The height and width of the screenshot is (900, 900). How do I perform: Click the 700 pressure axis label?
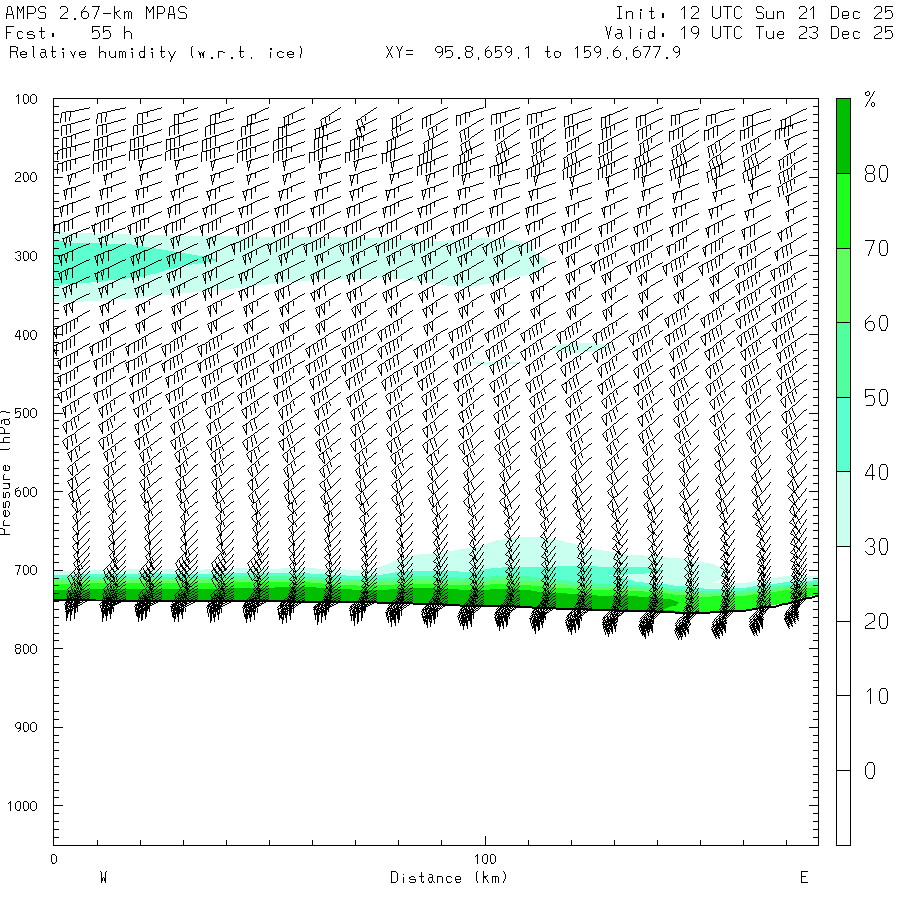coord(26,571)
